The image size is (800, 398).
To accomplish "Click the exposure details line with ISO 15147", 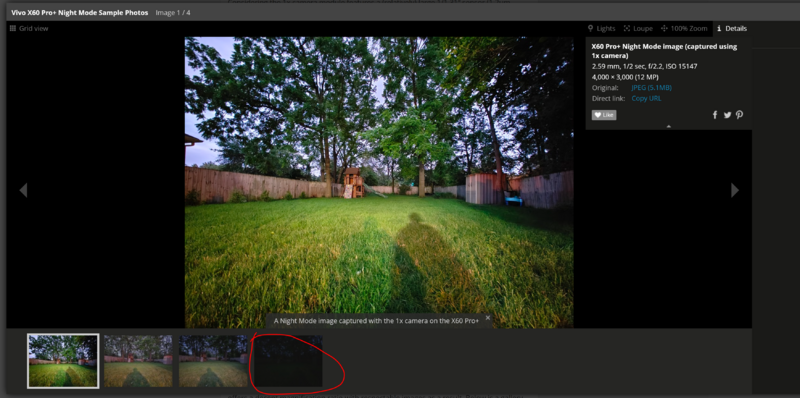I will tap(644, 66).
